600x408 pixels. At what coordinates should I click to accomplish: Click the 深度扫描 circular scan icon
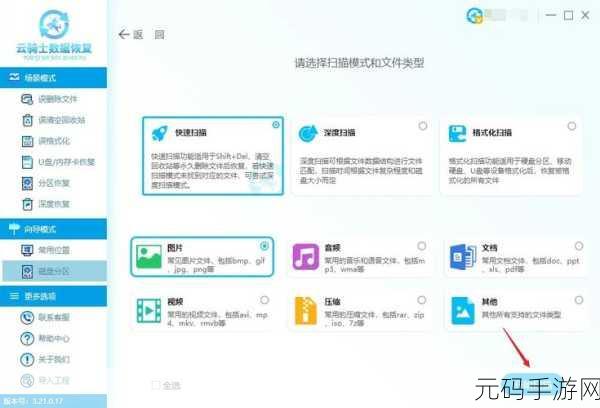click(308, 133)
